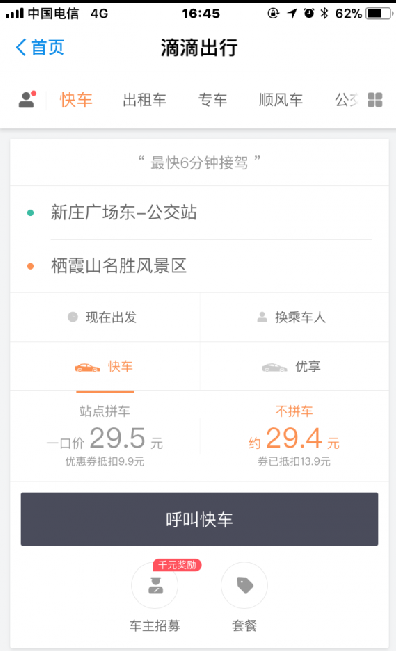Edit destination 栖霞山名胜风景区
396x651 pixels.
(x=199, y=266)
